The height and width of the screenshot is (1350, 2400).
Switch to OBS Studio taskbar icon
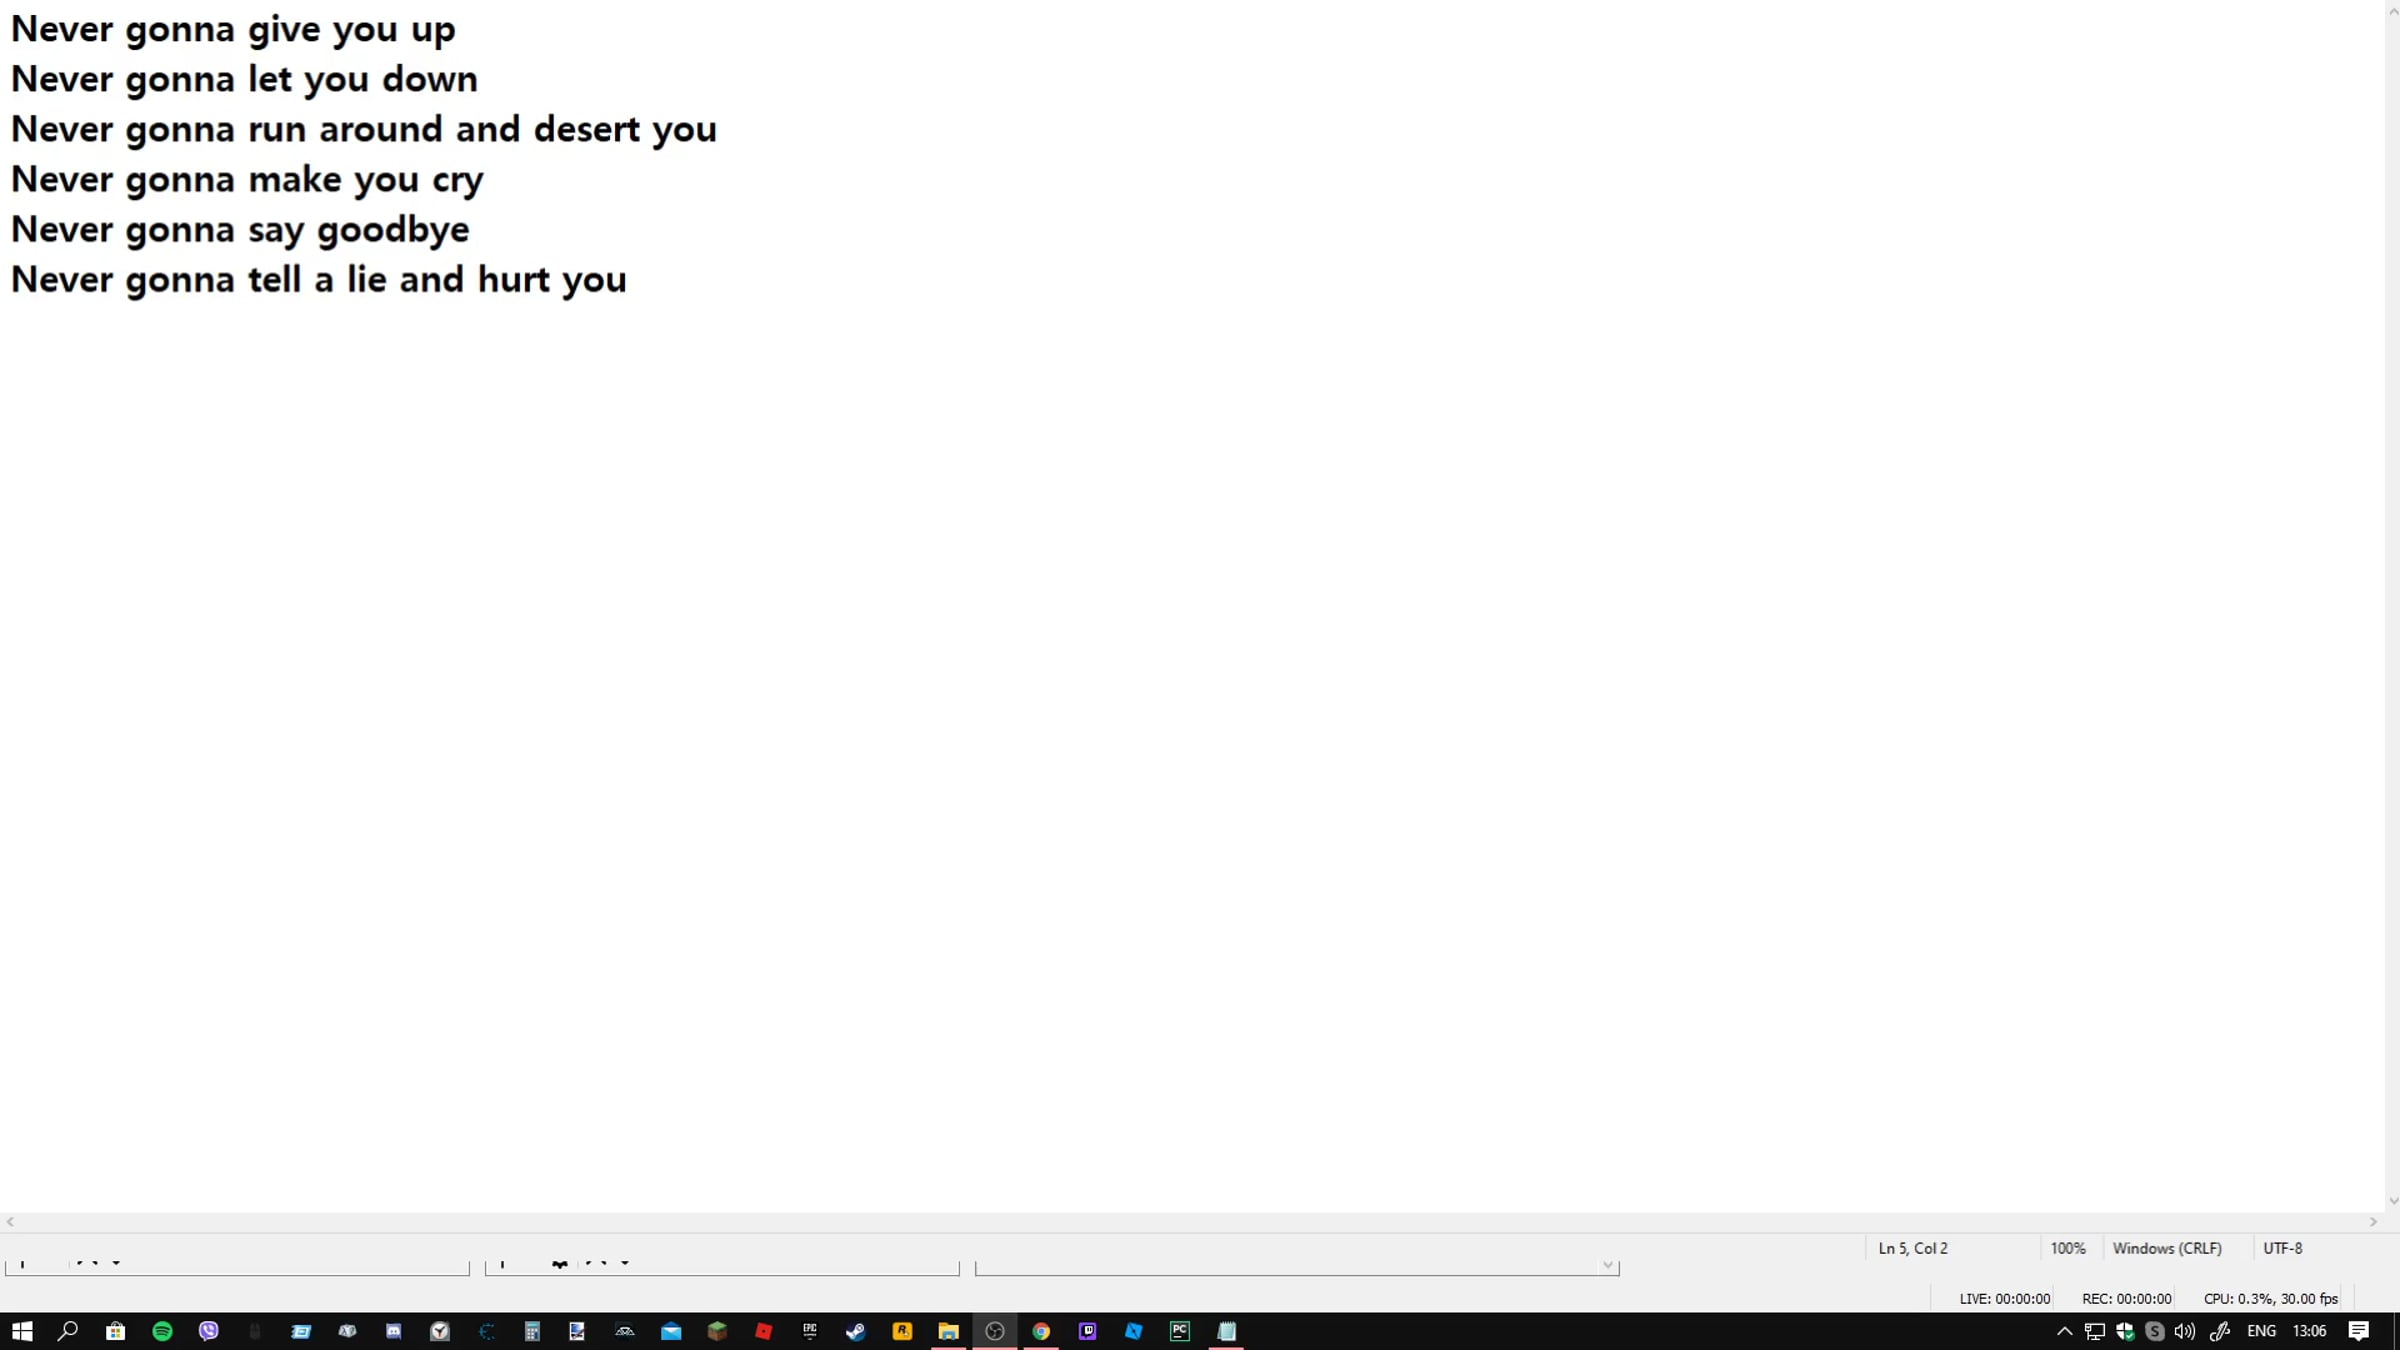995,1331
